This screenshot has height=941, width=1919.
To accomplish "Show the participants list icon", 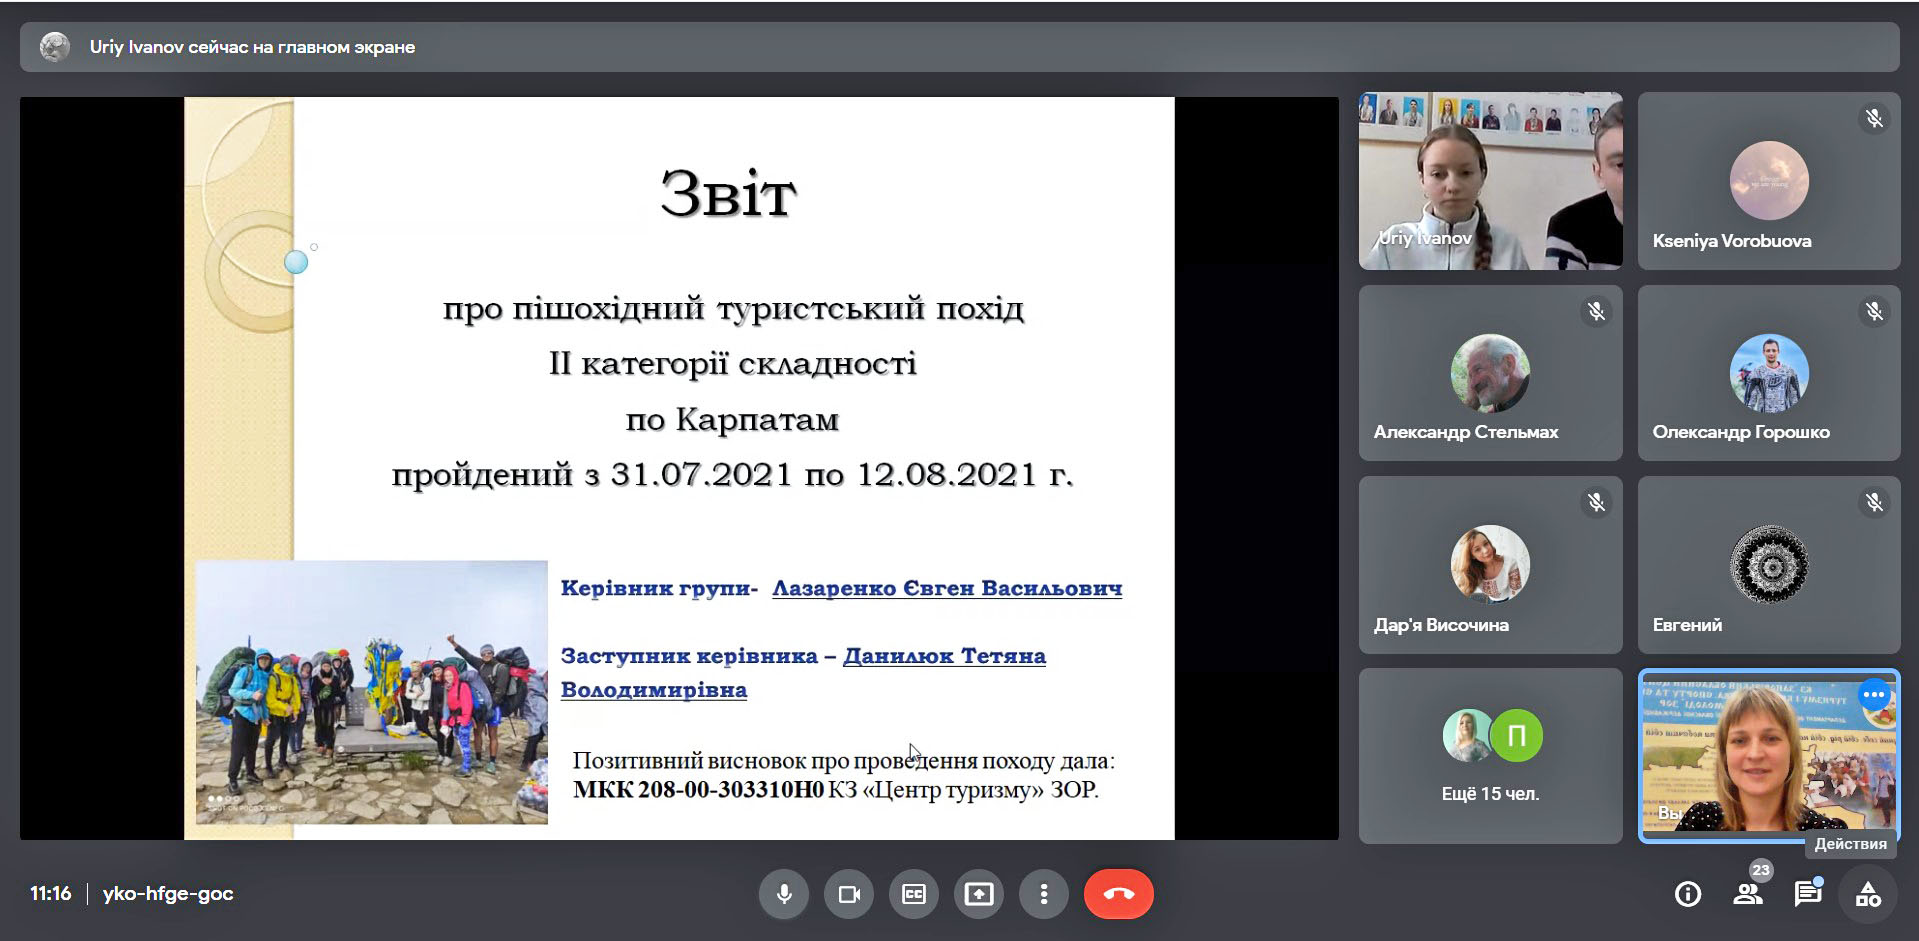I will coord(1748,894).
